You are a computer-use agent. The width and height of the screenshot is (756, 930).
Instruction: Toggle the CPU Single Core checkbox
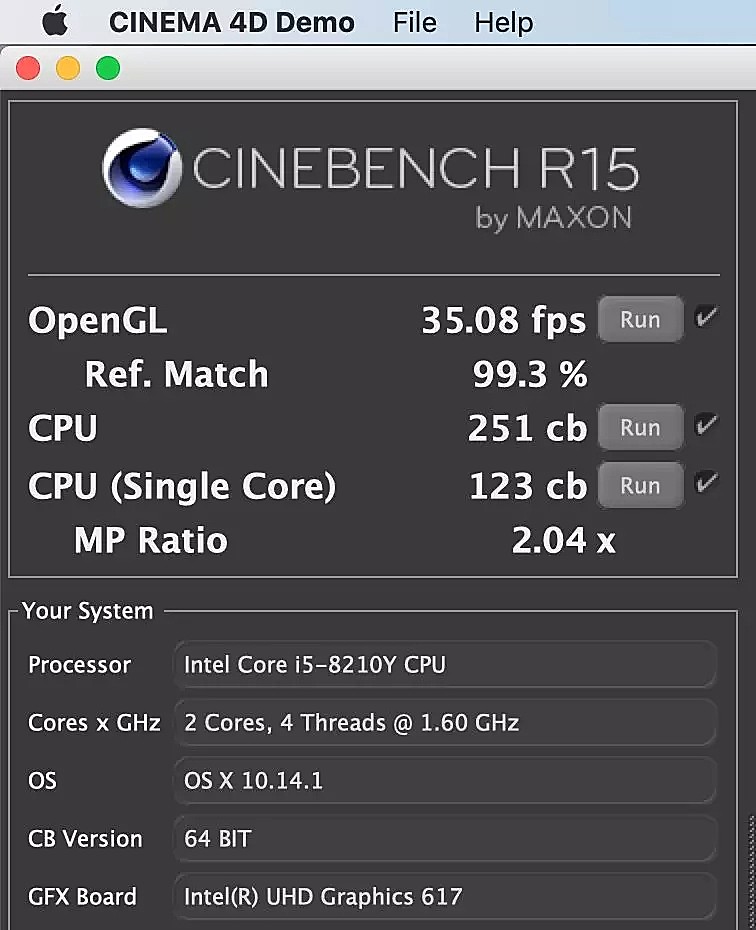(707, 485)
